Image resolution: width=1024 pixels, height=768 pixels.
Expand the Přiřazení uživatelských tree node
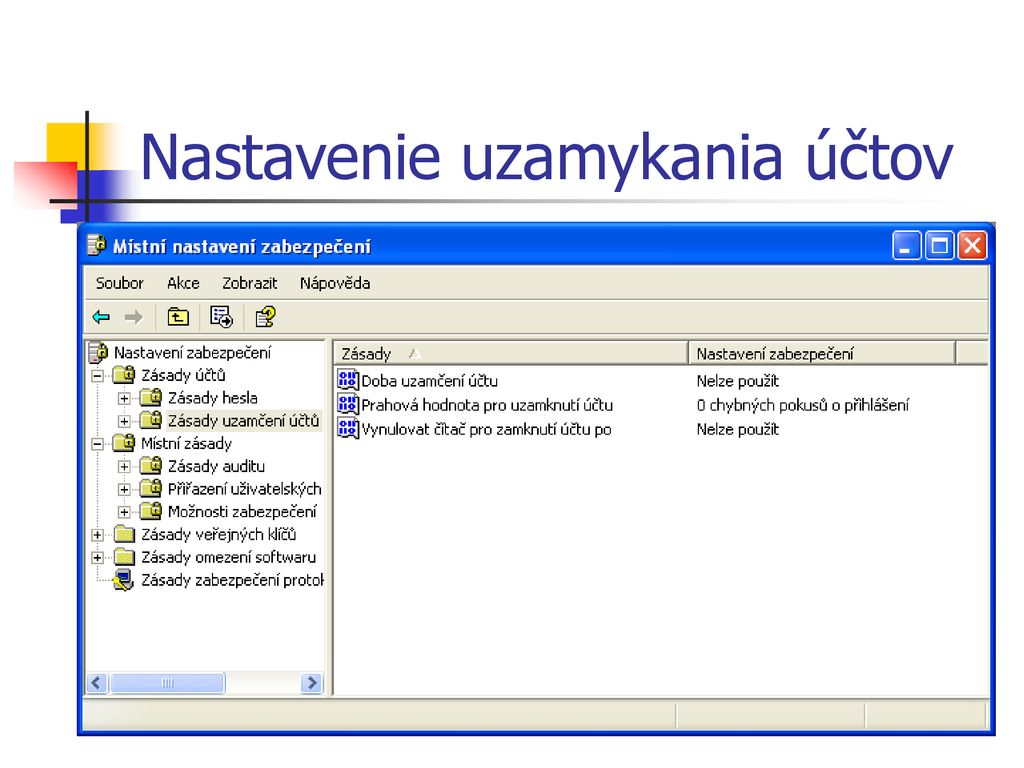pyautogui.click(x=124, y=489)
